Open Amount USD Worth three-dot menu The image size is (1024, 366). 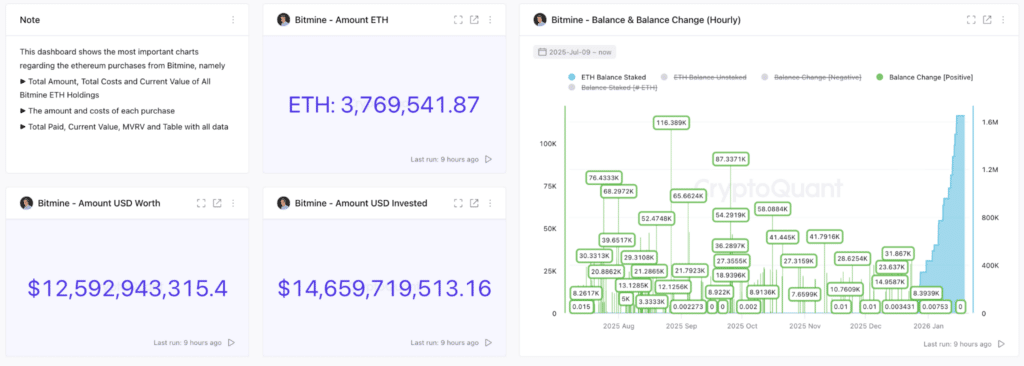tap(233, 203)
